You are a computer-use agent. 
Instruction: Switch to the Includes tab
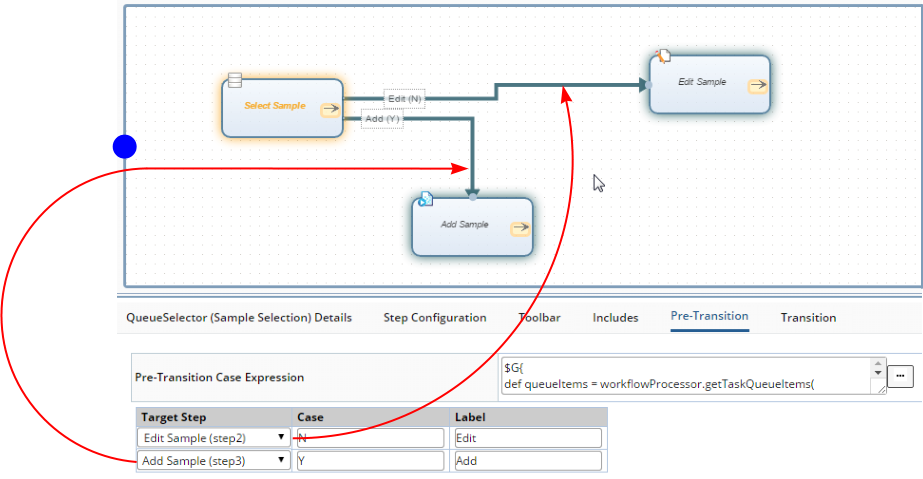tap(615, 318)
